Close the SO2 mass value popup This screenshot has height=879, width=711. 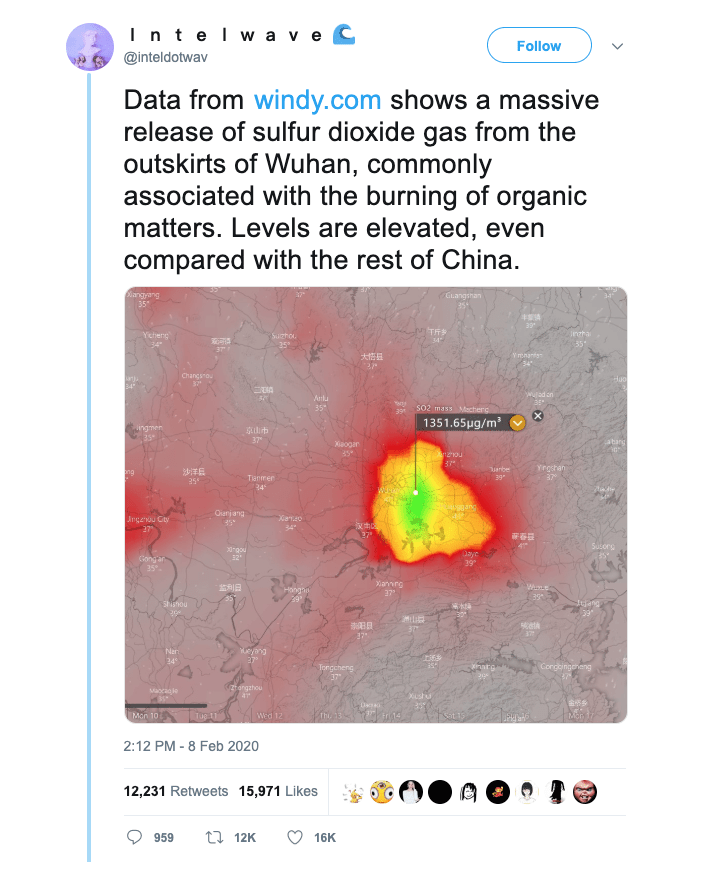point(538,415)
